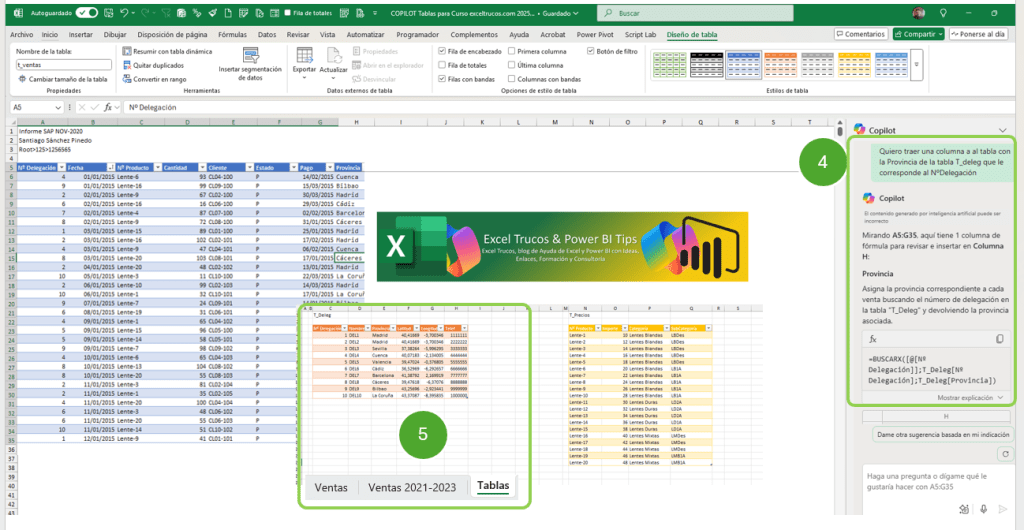Uncheck the Botón de filtro option
The width and height of the screenshot is (1024, 530).
click(x=589, y=51)
